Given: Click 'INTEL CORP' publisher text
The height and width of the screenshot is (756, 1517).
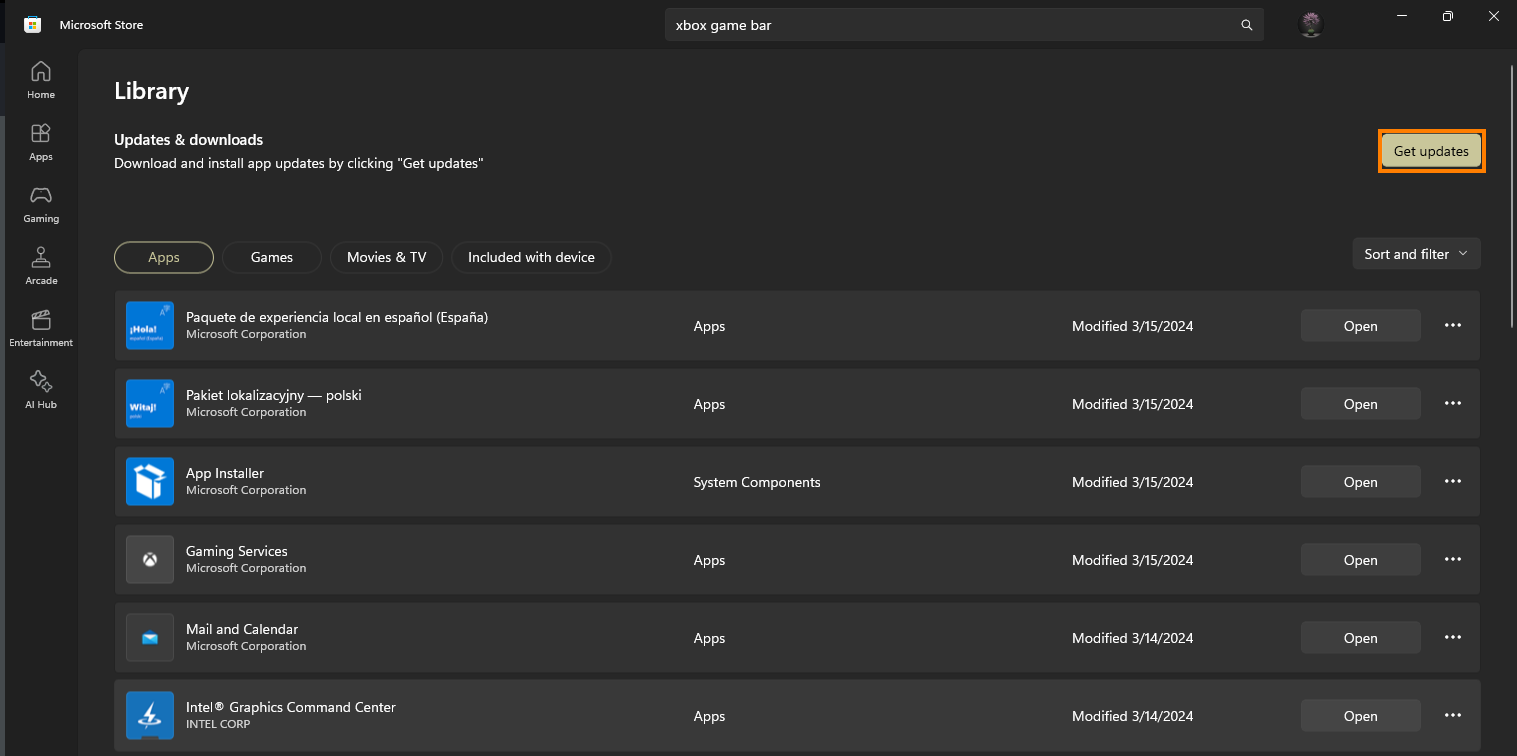Looking at the screenshot, I should click(x=218, y=724).
